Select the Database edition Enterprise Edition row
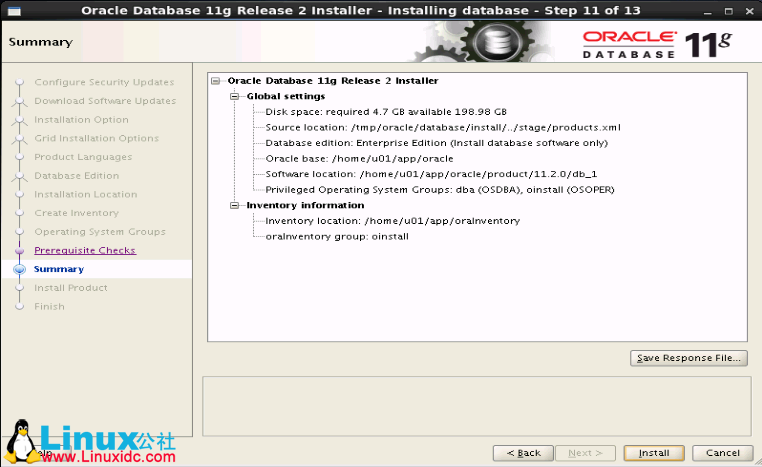Image resolution: width=762 pixels, height=467 pixels. point(436,143)
